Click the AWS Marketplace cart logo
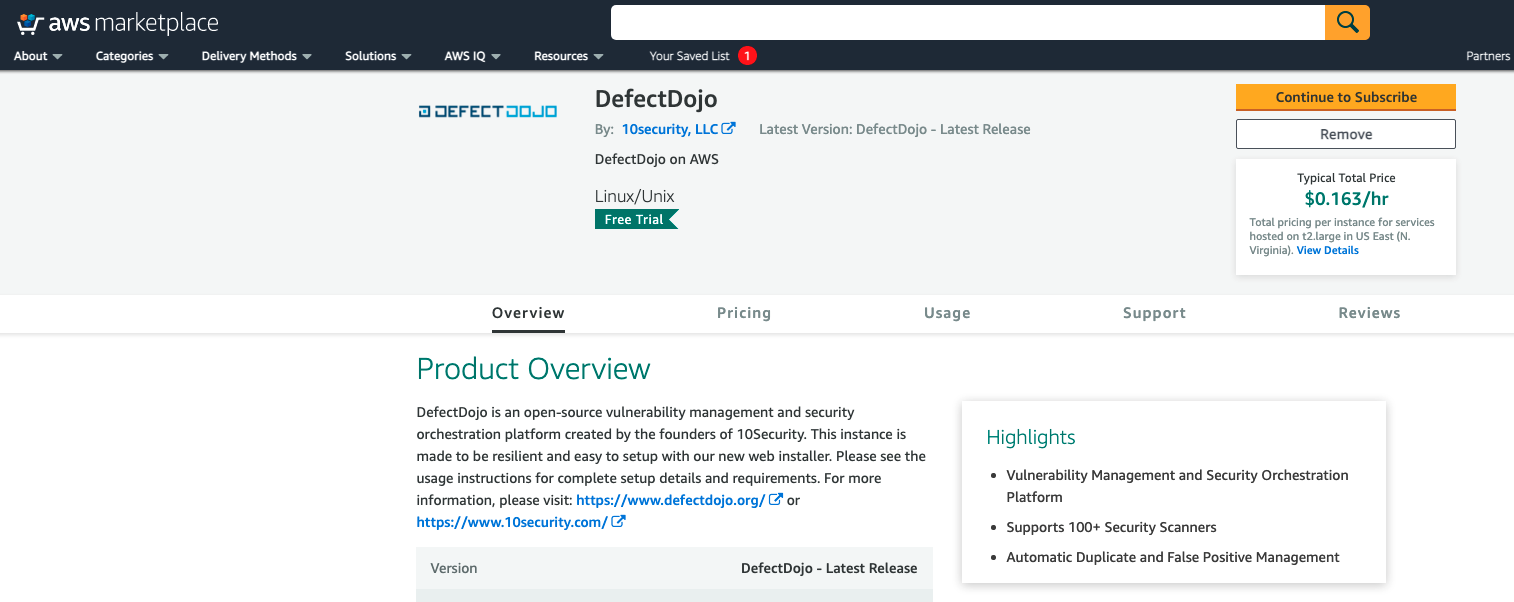The width and height of the screenshot is (1514, 602). click(x=32, y=21)
